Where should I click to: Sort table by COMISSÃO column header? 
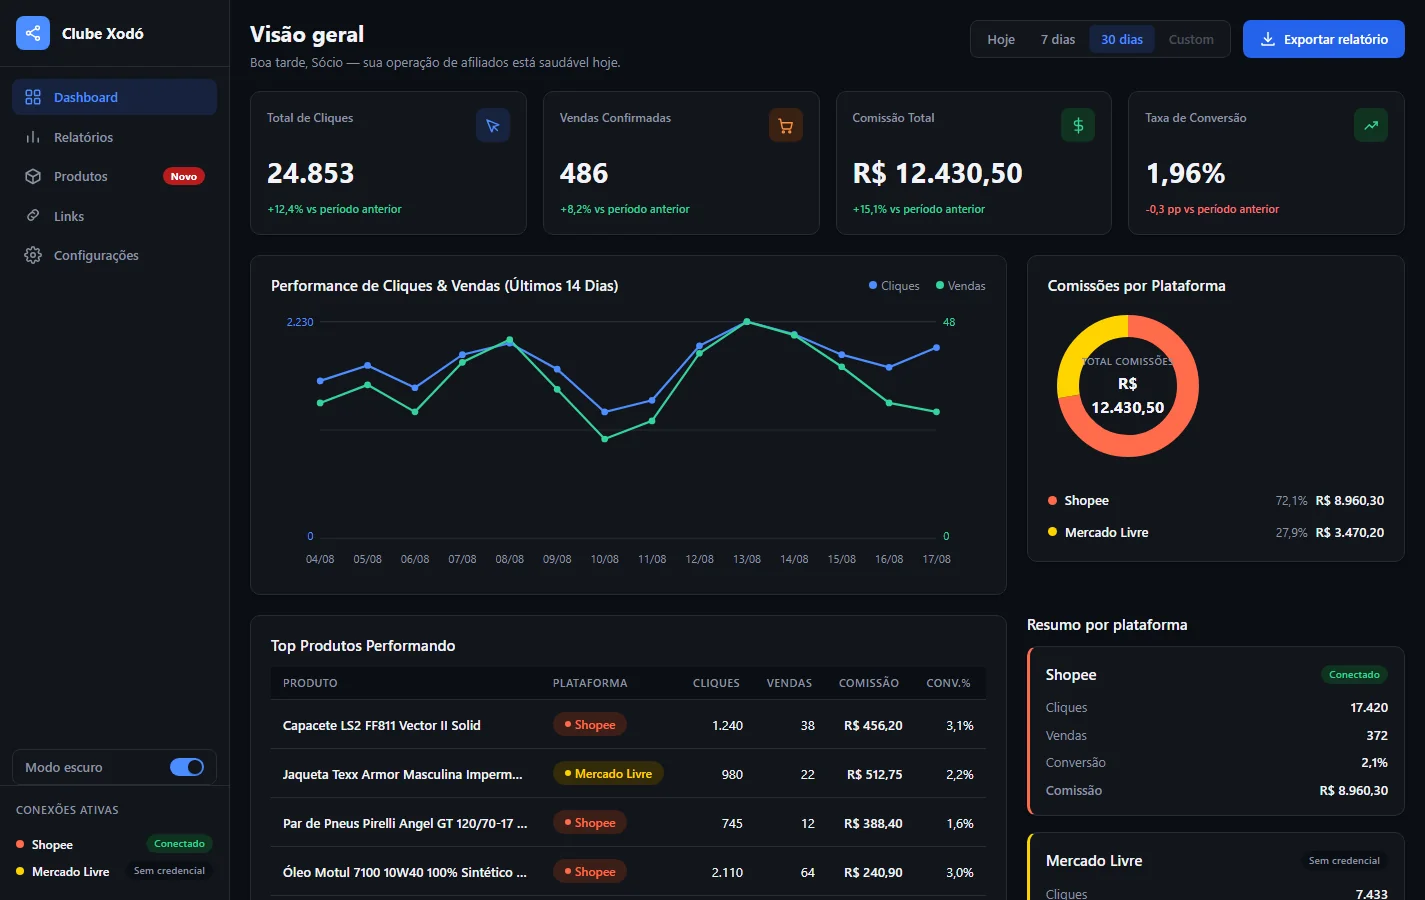pos(869,683)
